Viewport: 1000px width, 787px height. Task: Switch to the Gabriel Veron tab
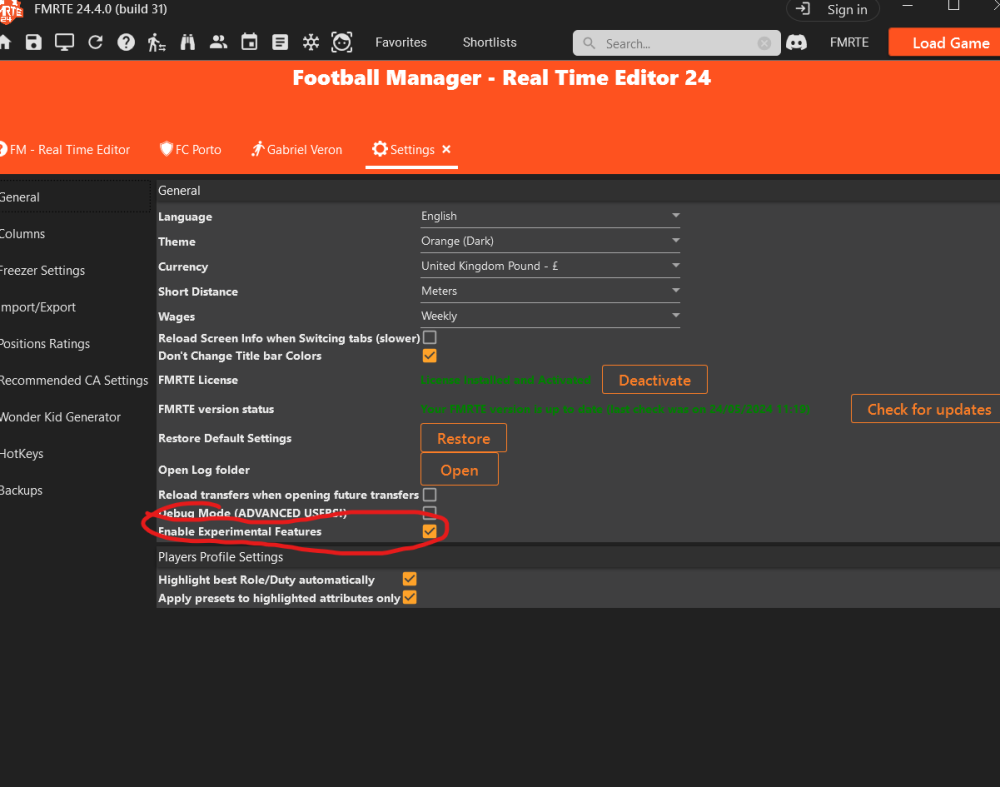pyautogui.click(x=297, y=149)
